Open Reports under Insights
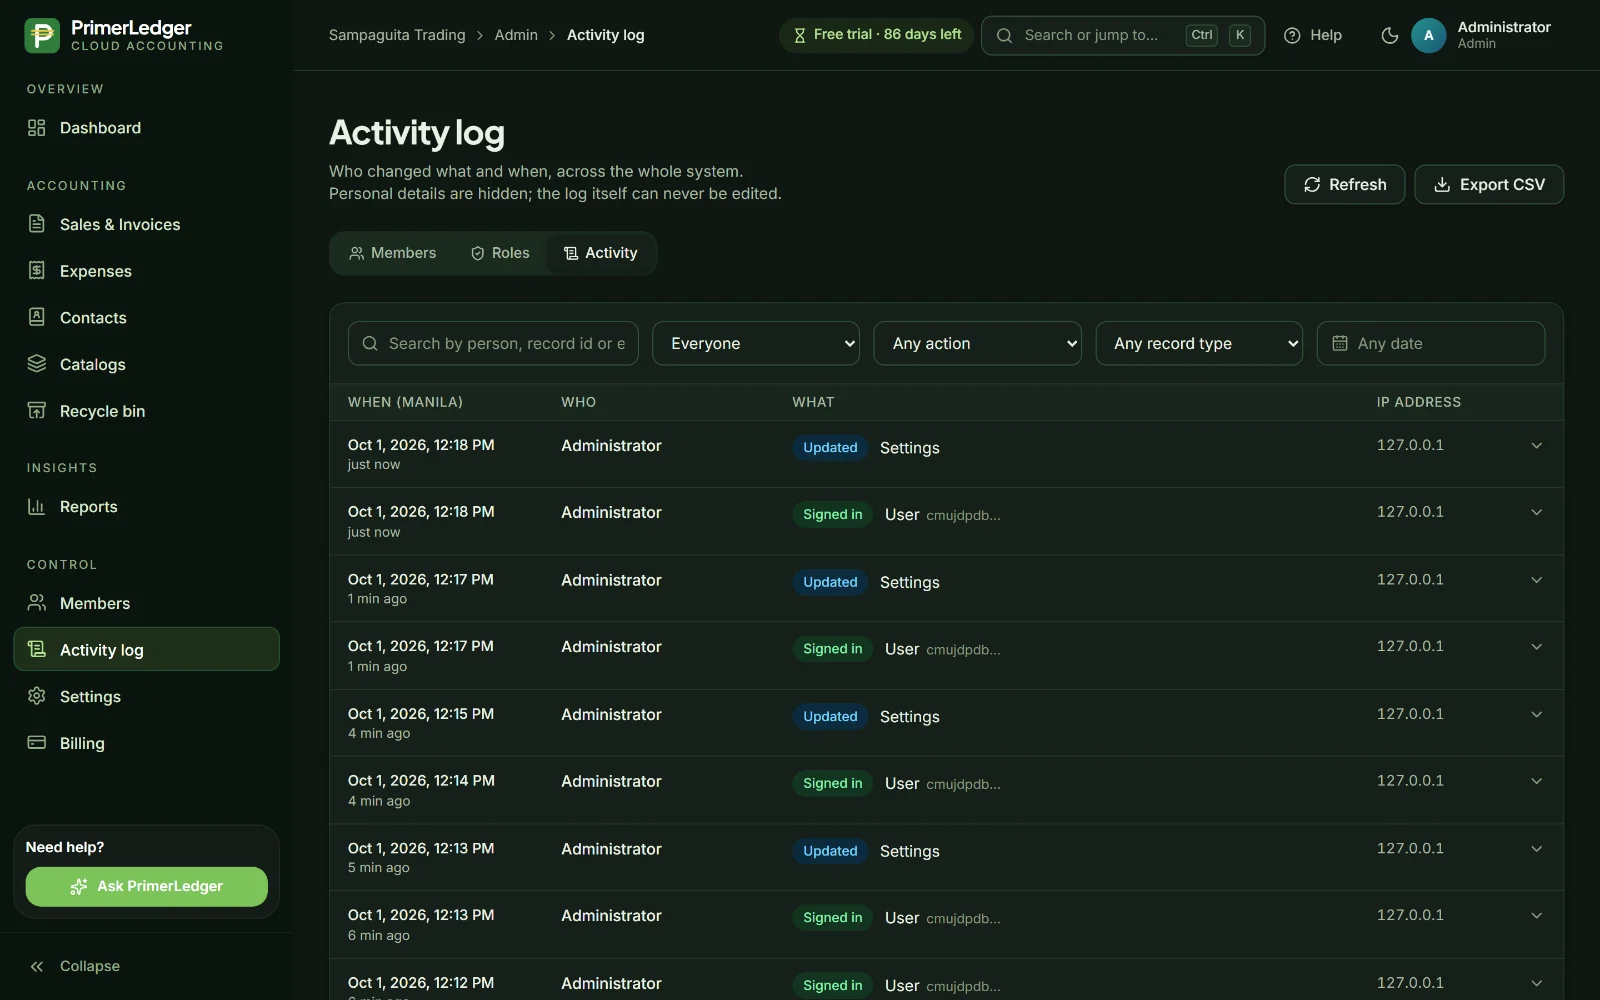Screen dimensions: 1600x1000 tap(146, 507)
